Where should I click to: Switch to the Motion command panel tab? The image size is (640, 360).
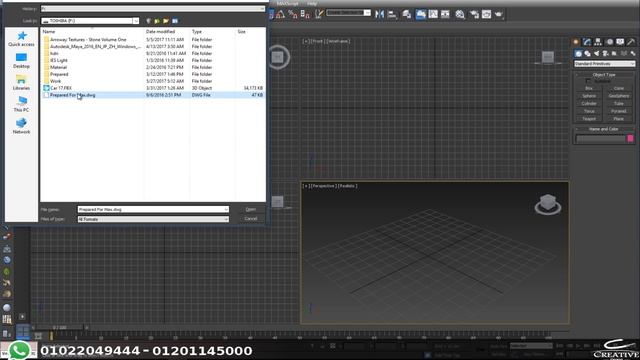pyautogui.click(x=609, y=42)
